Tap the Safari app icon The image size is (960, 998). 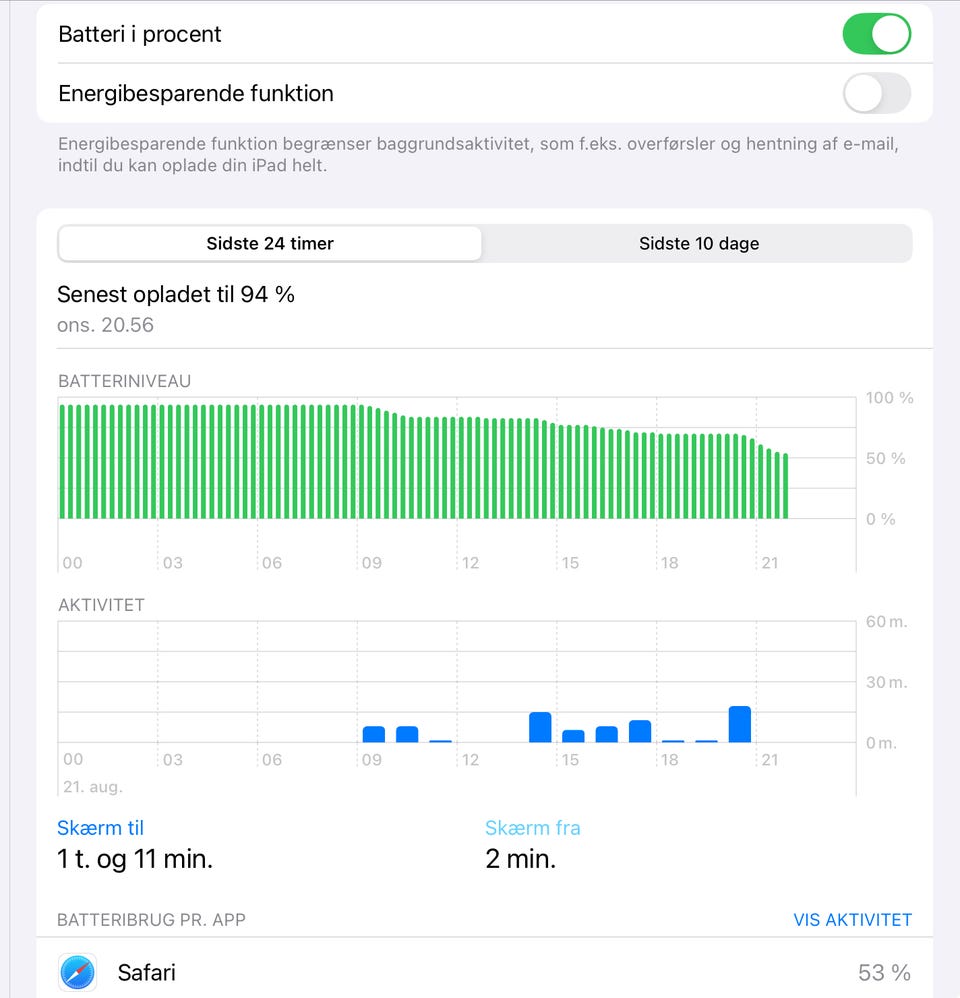coord(77,972)
